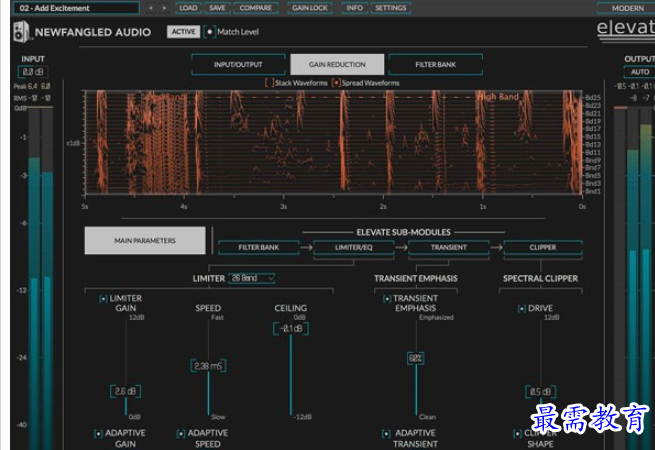The width and height of the screenshot is (655, 450).
Task: Toggle GAIN LOCK
Action: pos(310,8)
